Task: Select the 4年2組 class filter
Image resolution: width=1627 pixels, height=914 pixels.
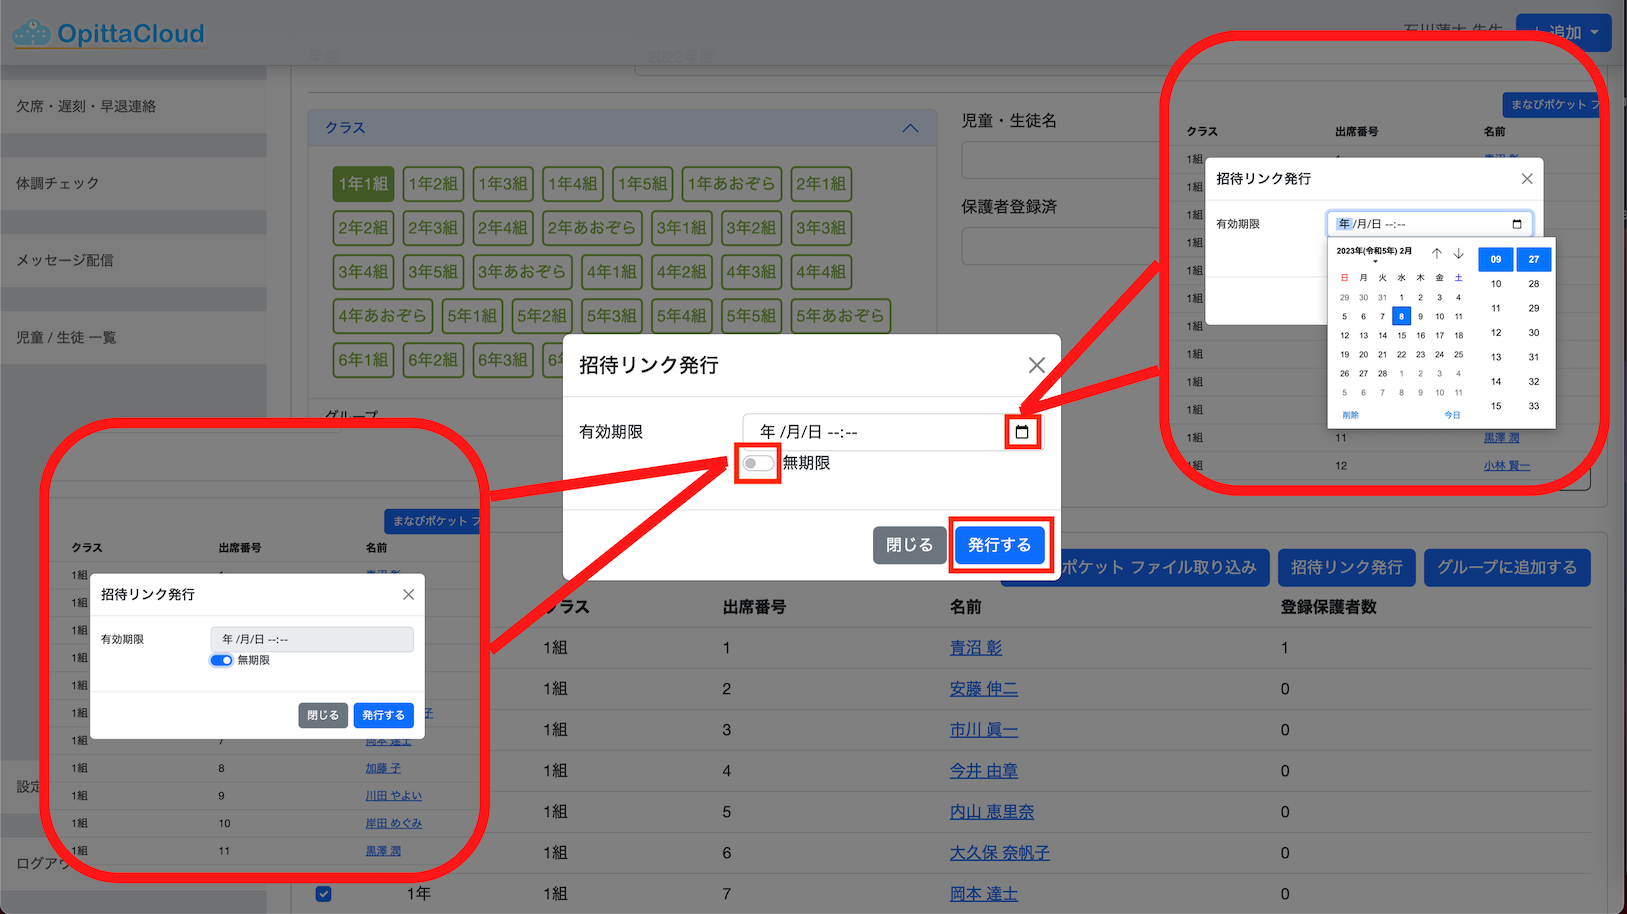Action: [x=681, y=272]
